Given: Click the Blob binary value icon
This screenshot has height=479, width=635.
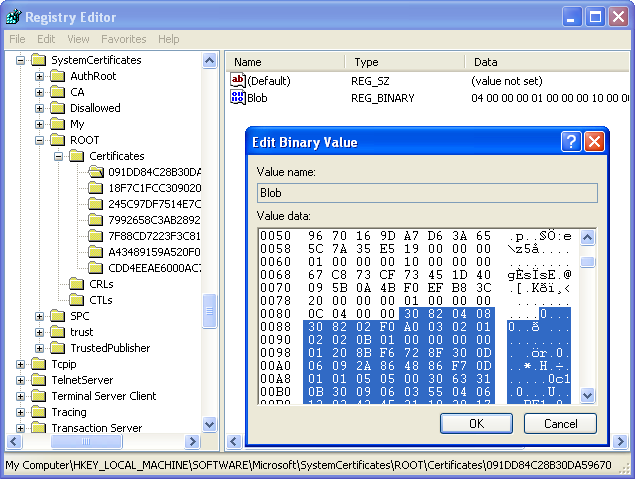Looking at the screenshot, I should (238, 98).
